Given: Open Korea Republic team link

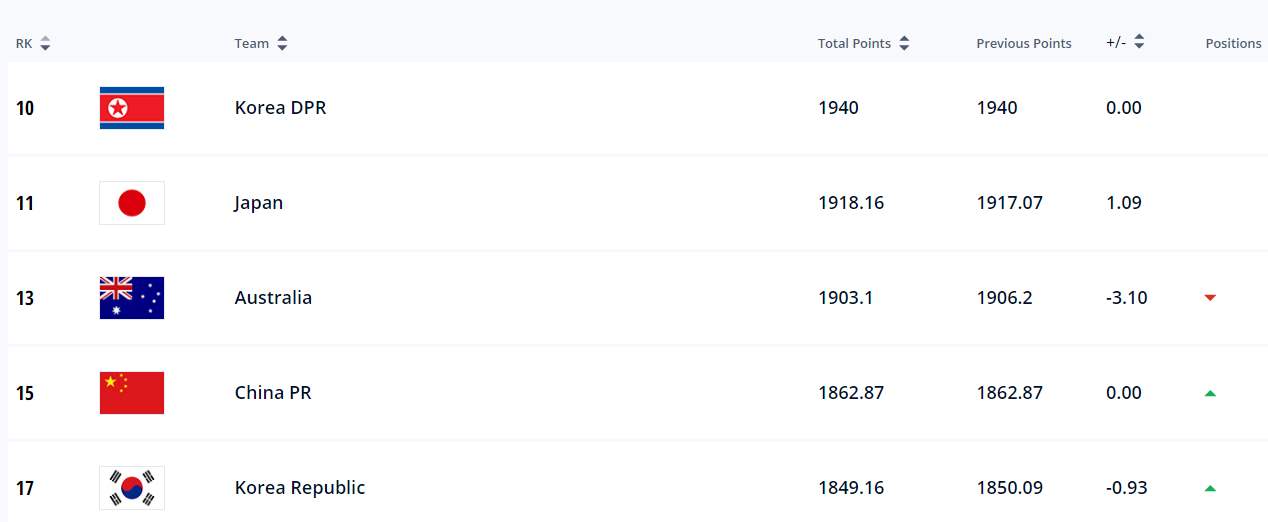Looking at the screenshot, I should tap(300, 488).
